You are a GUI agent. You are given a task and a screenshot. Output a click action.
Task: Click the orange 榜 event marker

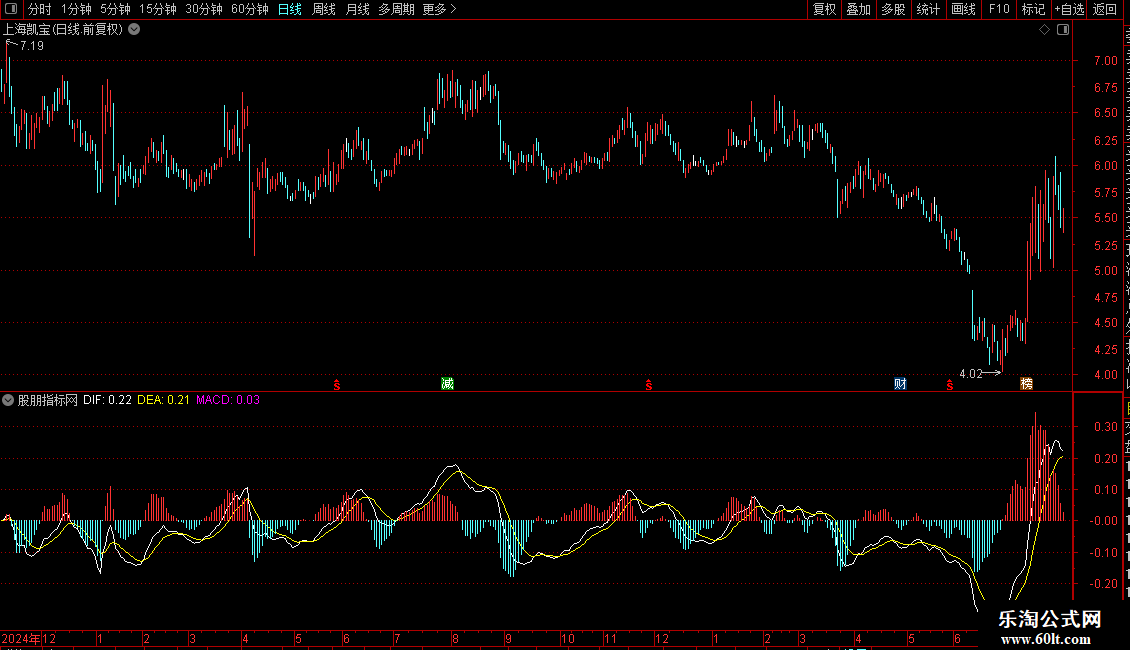click(1026, 383)
